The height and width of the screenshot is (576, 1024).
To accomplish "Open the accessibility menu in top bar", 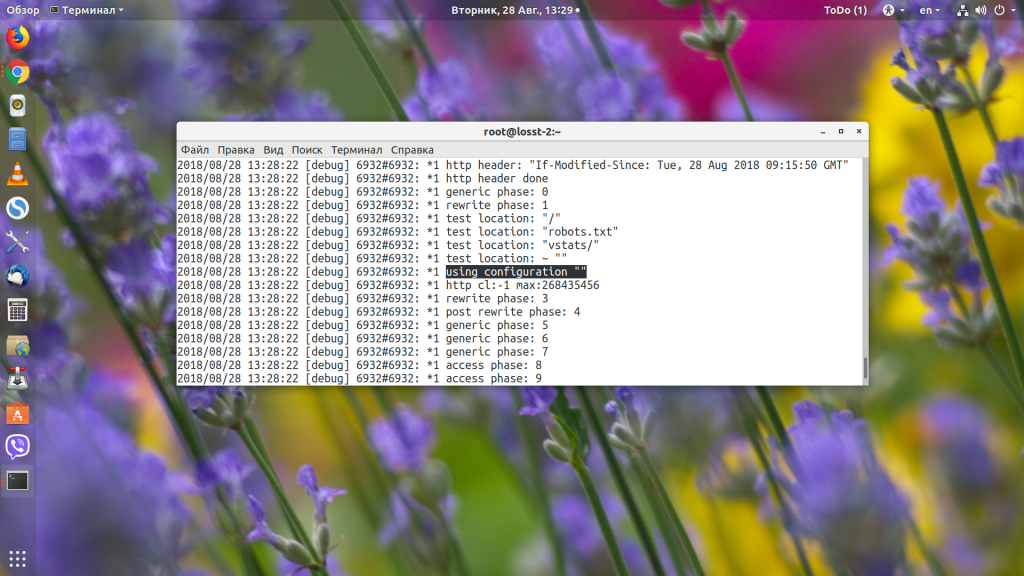I will coord(891,10).
